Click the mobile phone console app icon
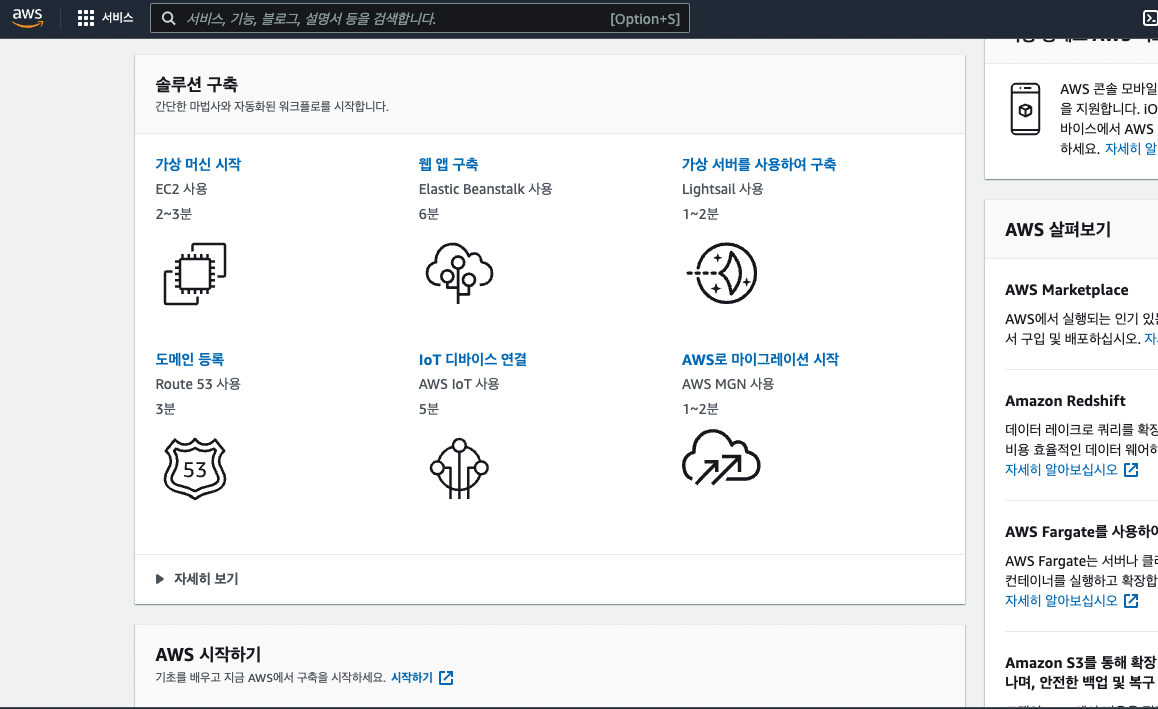Image resolution: width=1158 pixels, height=709 pixels. click(x=1025, y=109)
